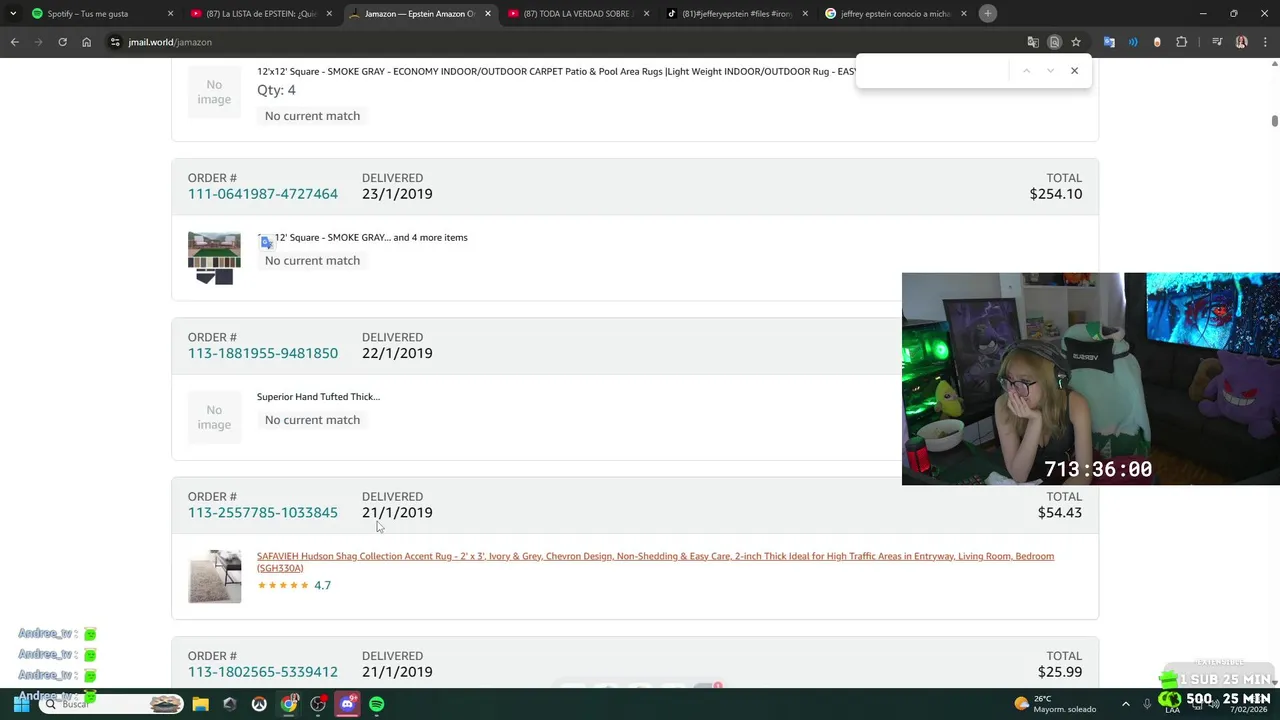
Task: Open order 111-0641987-4727464
Action: pos(263,194)
